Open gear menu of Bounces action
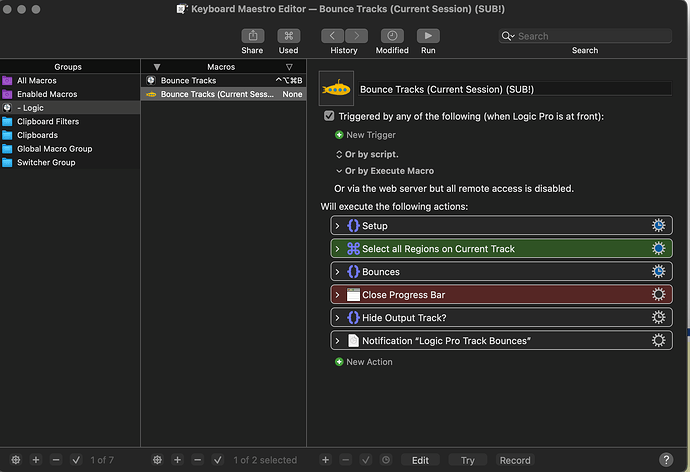The image size is (690, 472). [658, 271]
